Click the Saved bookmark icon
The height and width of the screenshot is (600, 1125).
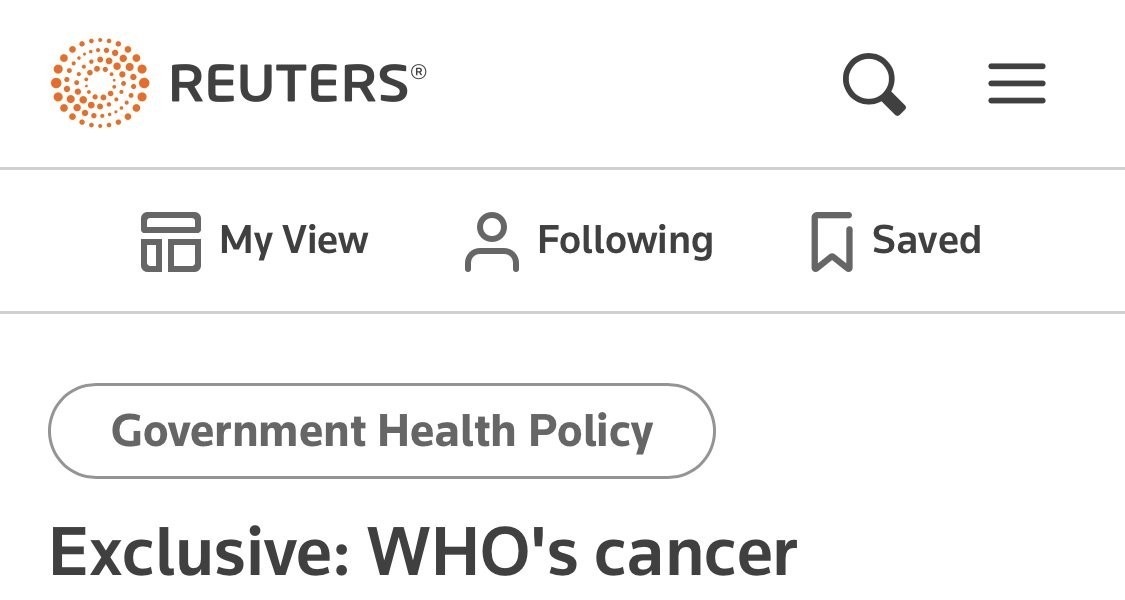tap(831, 241)
